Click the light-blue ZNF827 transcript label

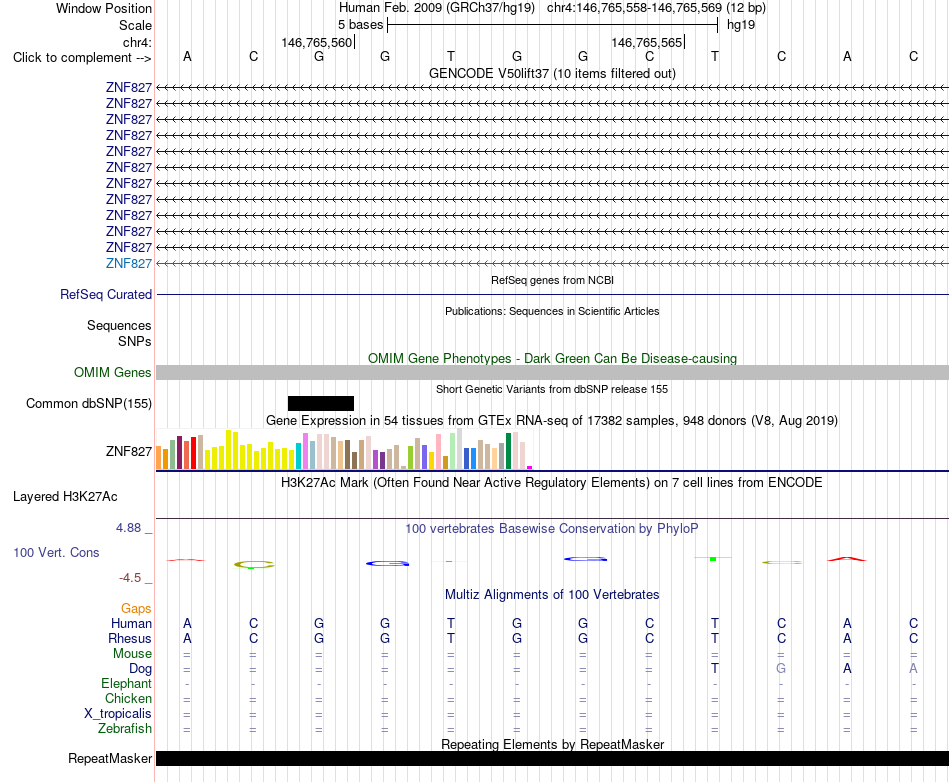click(128, 263)
